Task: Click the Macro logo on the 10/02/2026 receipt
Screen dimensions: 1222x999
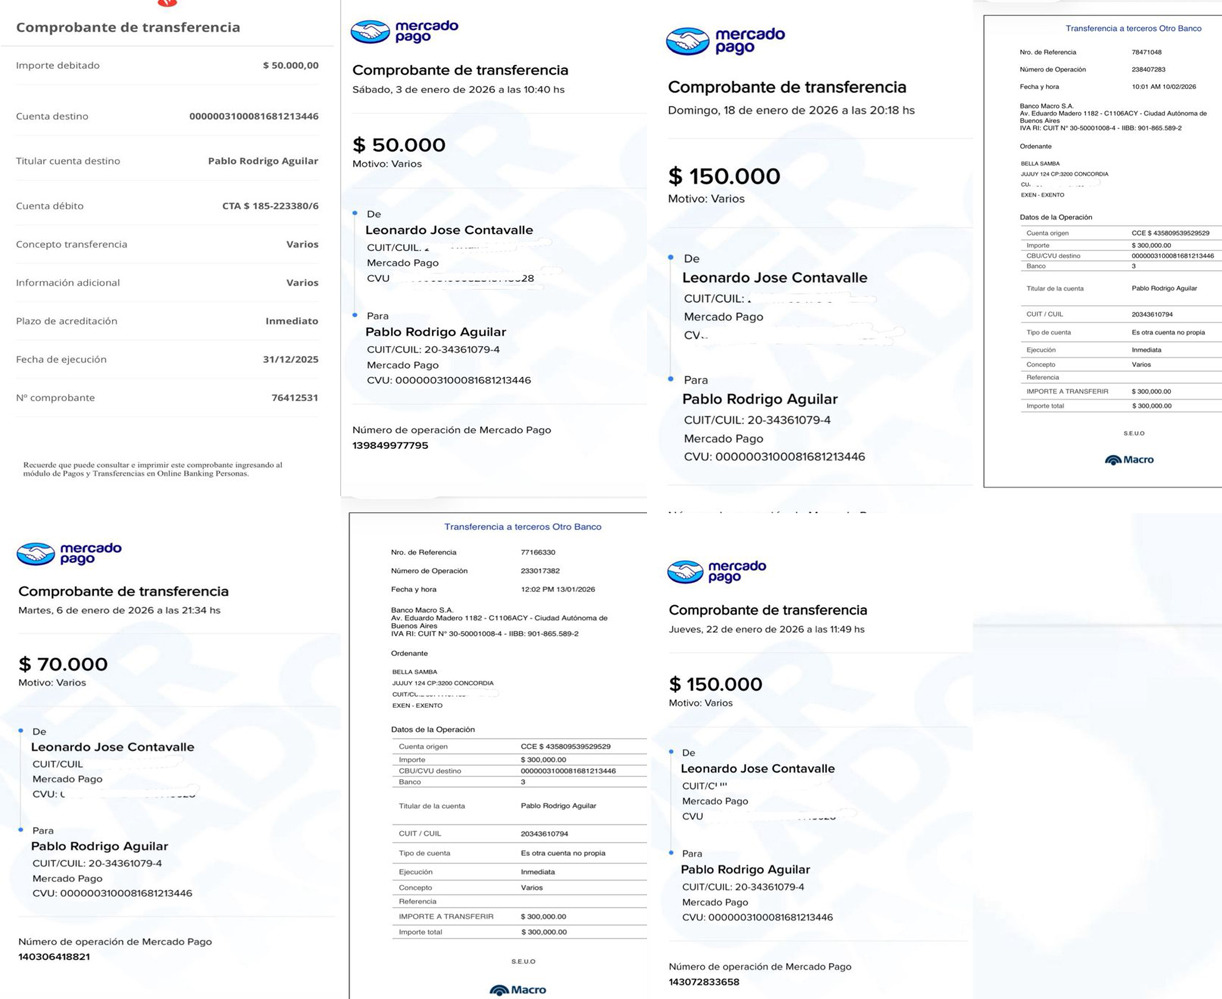Action: pos(1129,460)
